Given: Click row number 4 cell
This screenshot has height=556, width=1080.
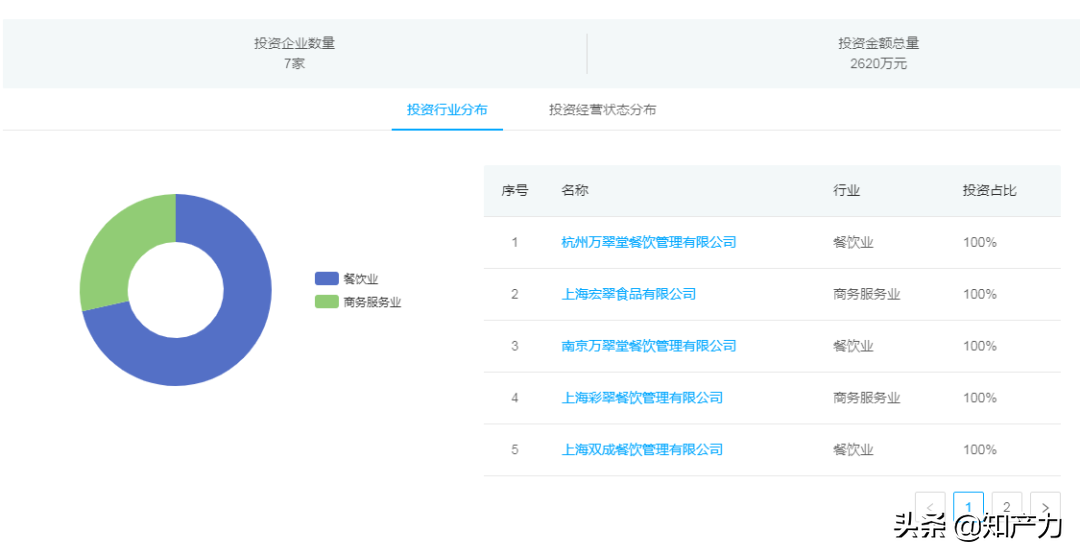Looking at the screenshot, I should (x=515, y=398).
